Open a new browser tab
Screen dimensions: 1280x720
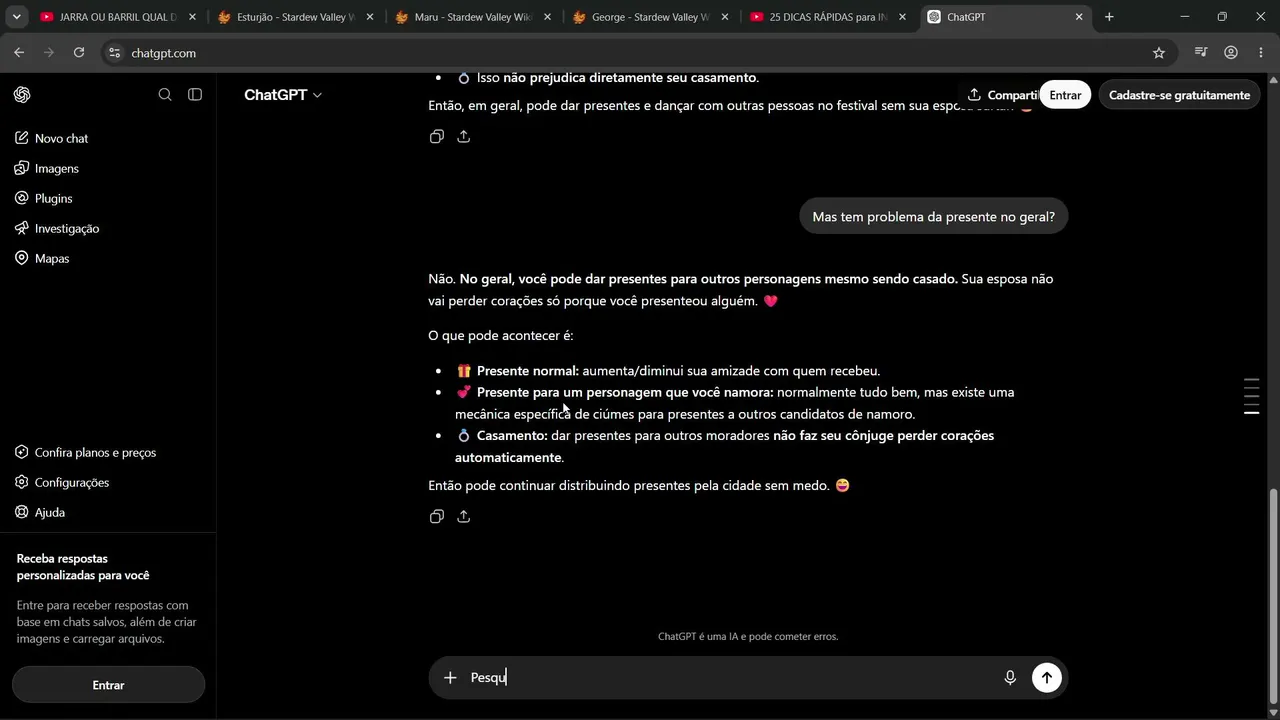point(1109,17)
